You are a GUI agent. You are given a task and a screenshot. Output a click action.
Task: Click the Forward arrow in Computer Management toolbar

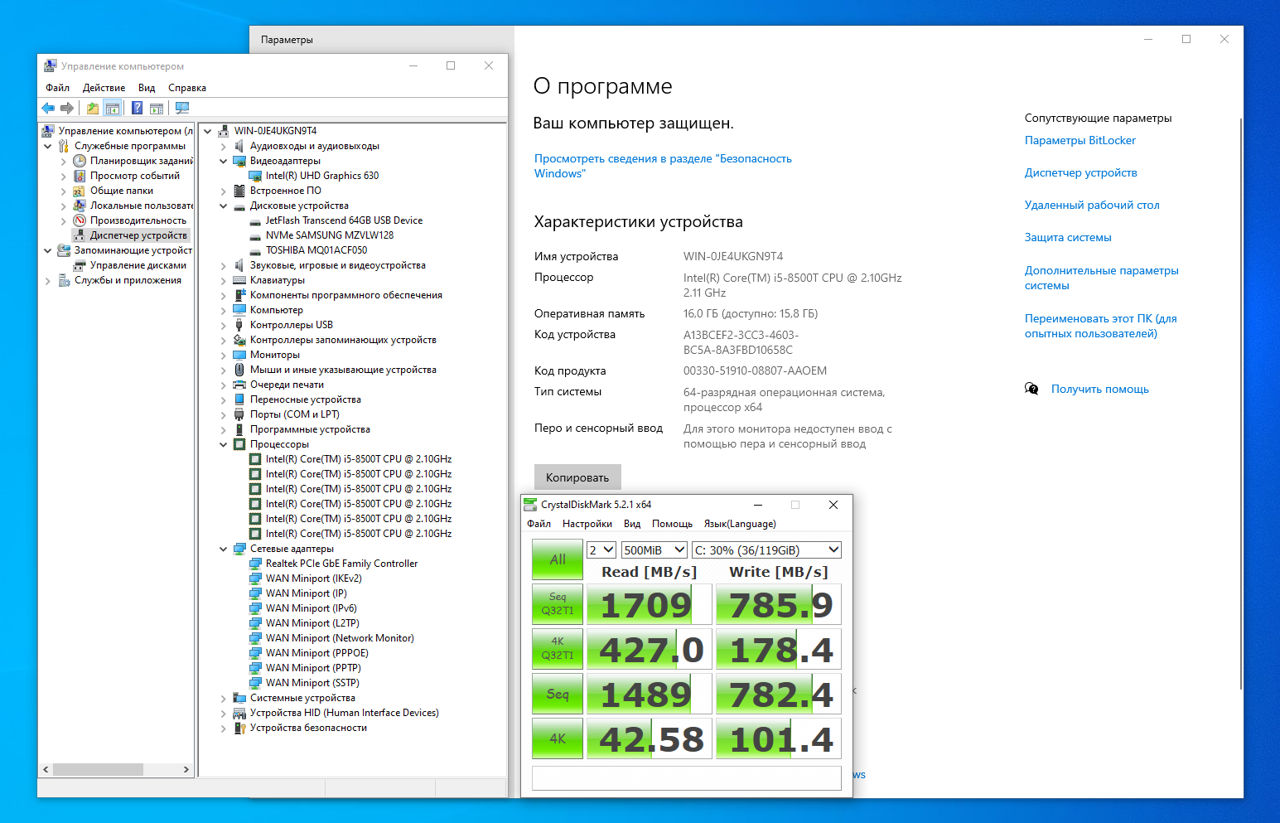pos(67,108)
